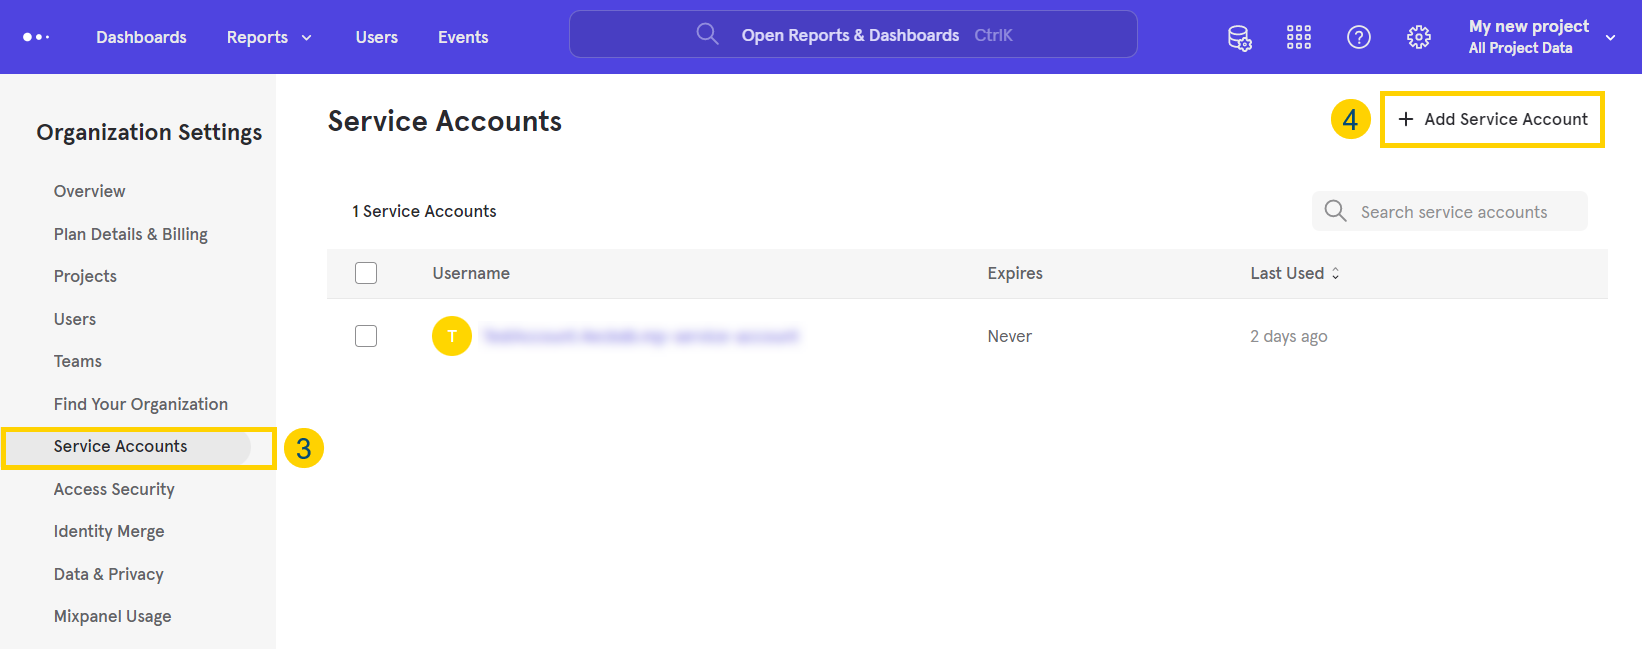This screenshot has width=1642, height=649.
Task: Click the search icon in service accounts search
Action: click(1335, 211)
